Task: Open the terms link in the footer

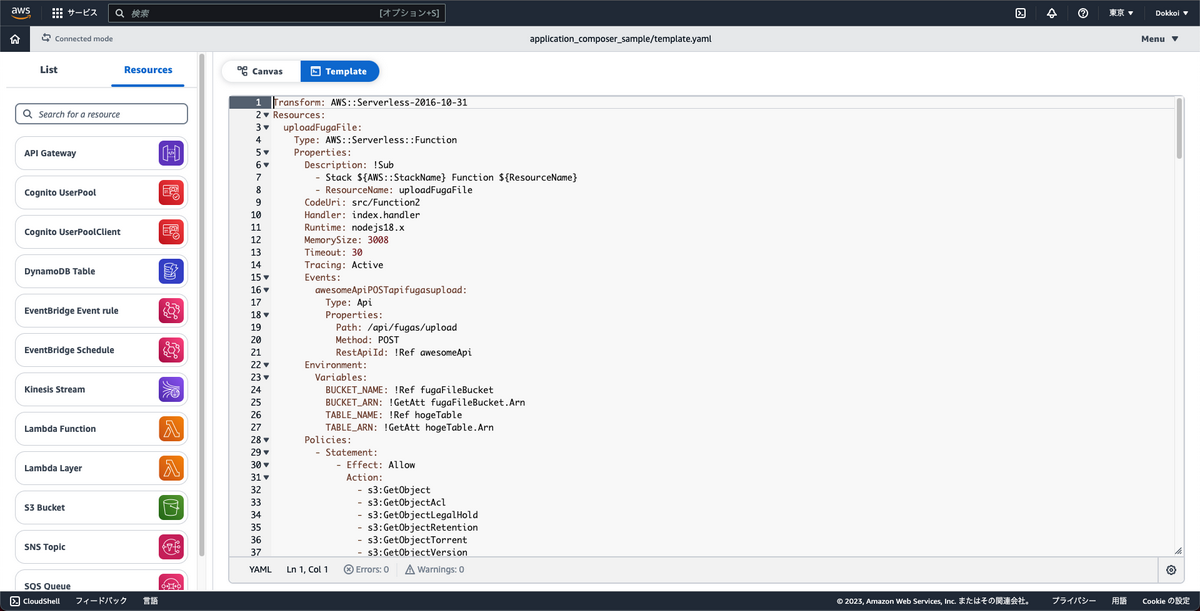Action: point(1119,601)
